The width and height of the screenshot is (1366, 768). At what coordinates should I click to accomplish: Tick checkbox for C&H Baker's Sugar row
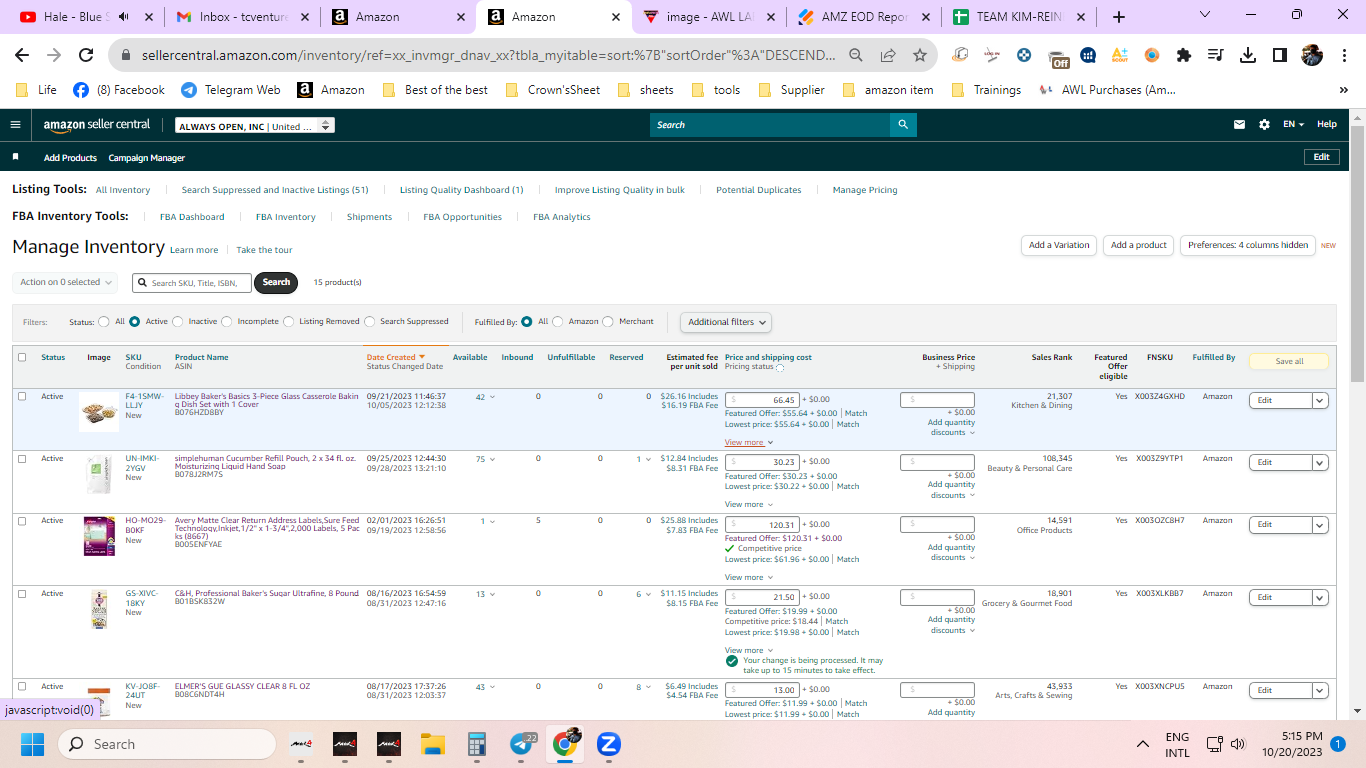coord(22,593)
